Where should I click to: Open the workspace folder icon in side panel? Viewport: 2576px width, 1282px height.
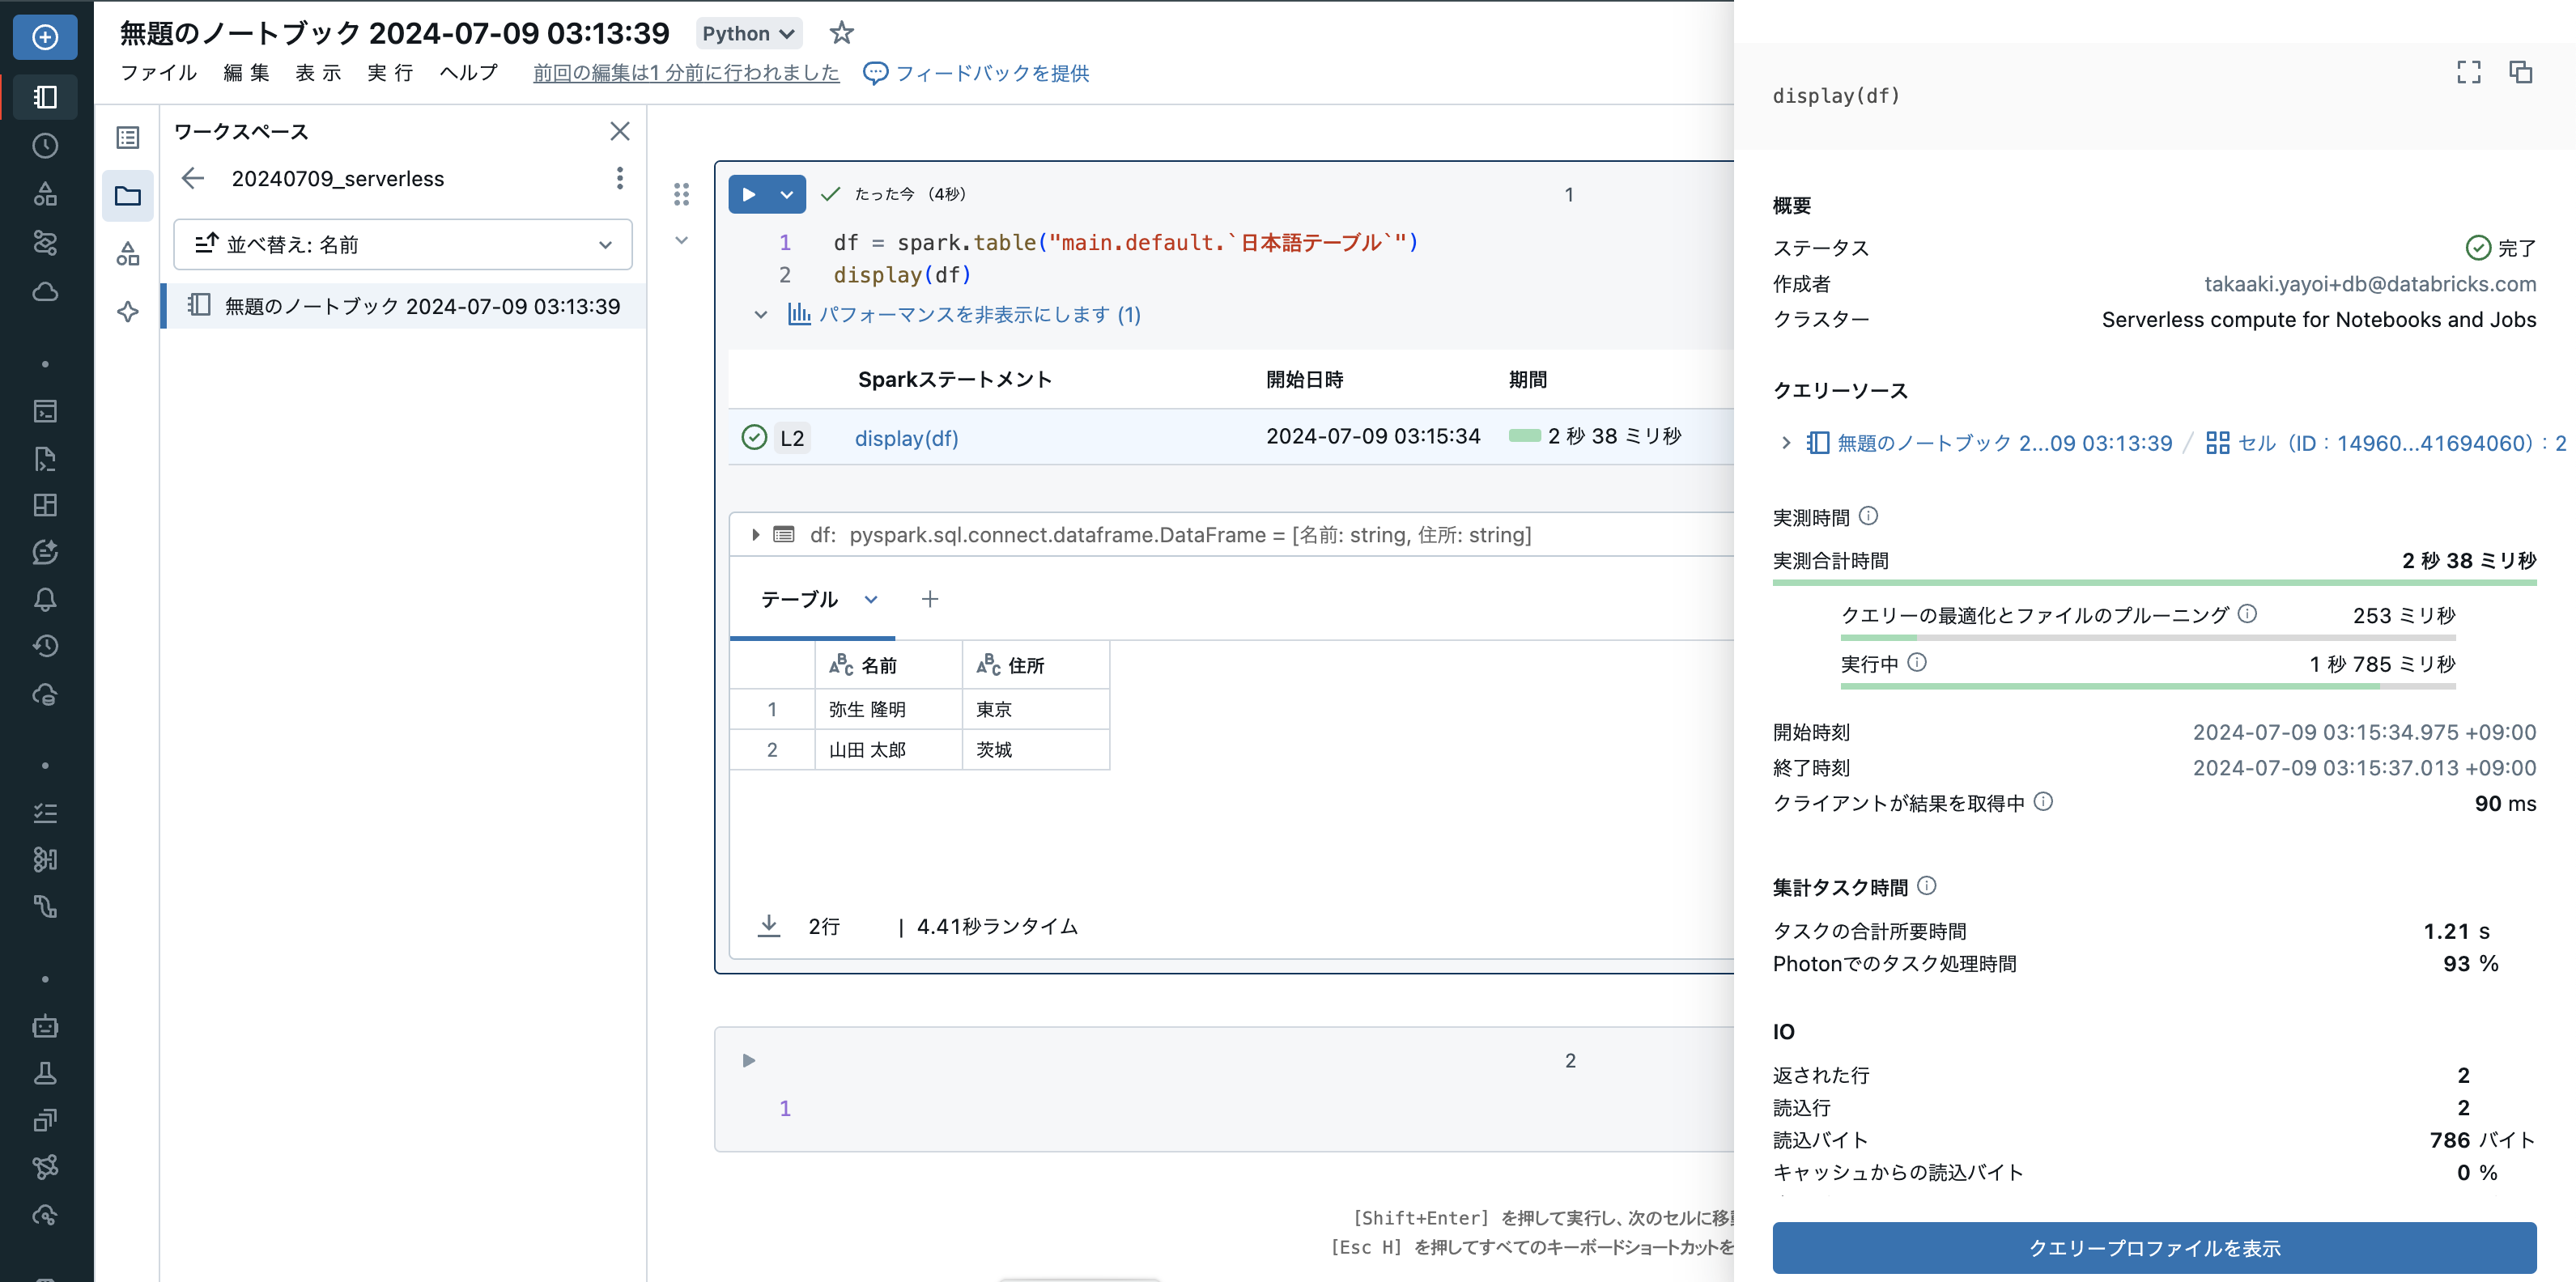click(128, 196)
